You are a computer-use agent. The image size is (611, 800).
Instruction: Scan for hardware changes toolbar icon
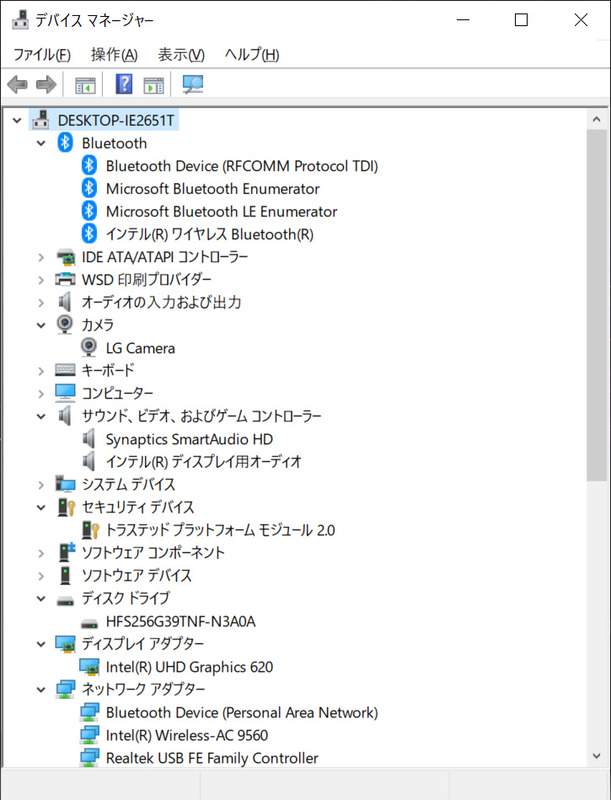pyautogui.click(x=193, y=84)
